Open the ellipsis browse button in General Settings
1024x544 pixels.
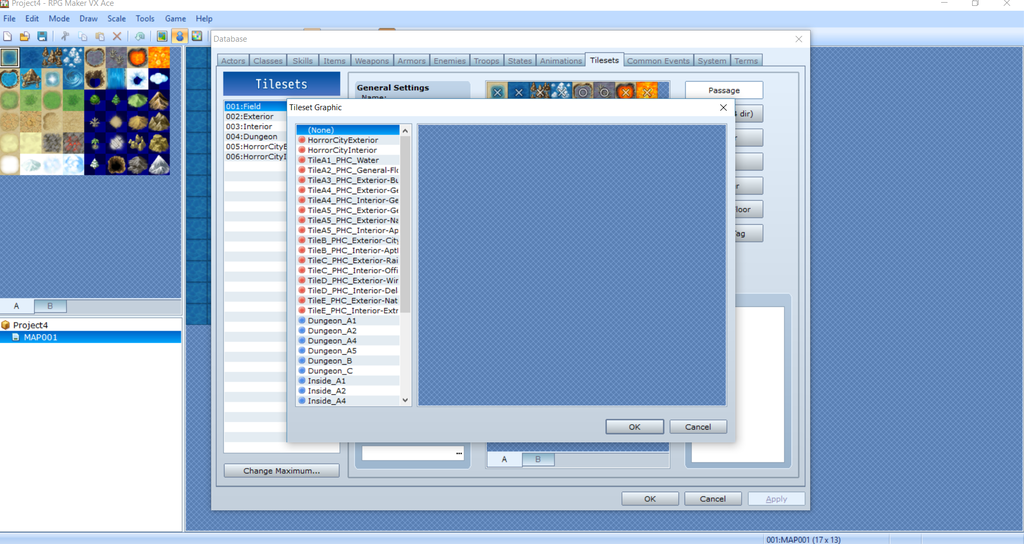[458, 453]
